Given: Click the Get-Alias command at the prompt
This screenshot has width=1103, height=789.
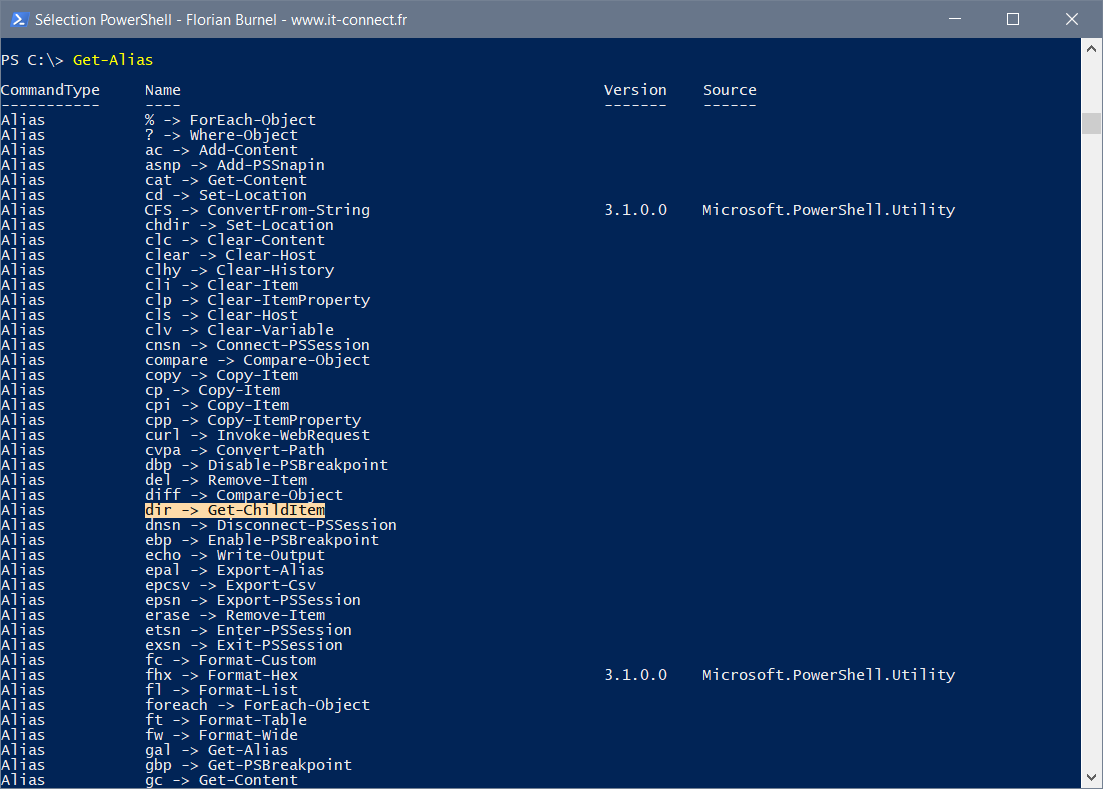Looking at the screenshot, I should click(113, 60).
